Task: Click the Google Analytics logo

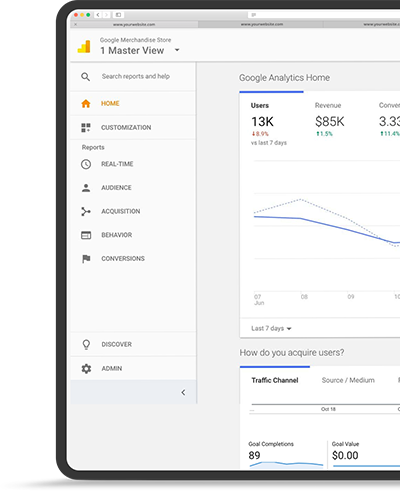Action: click(x=84, y=47)
